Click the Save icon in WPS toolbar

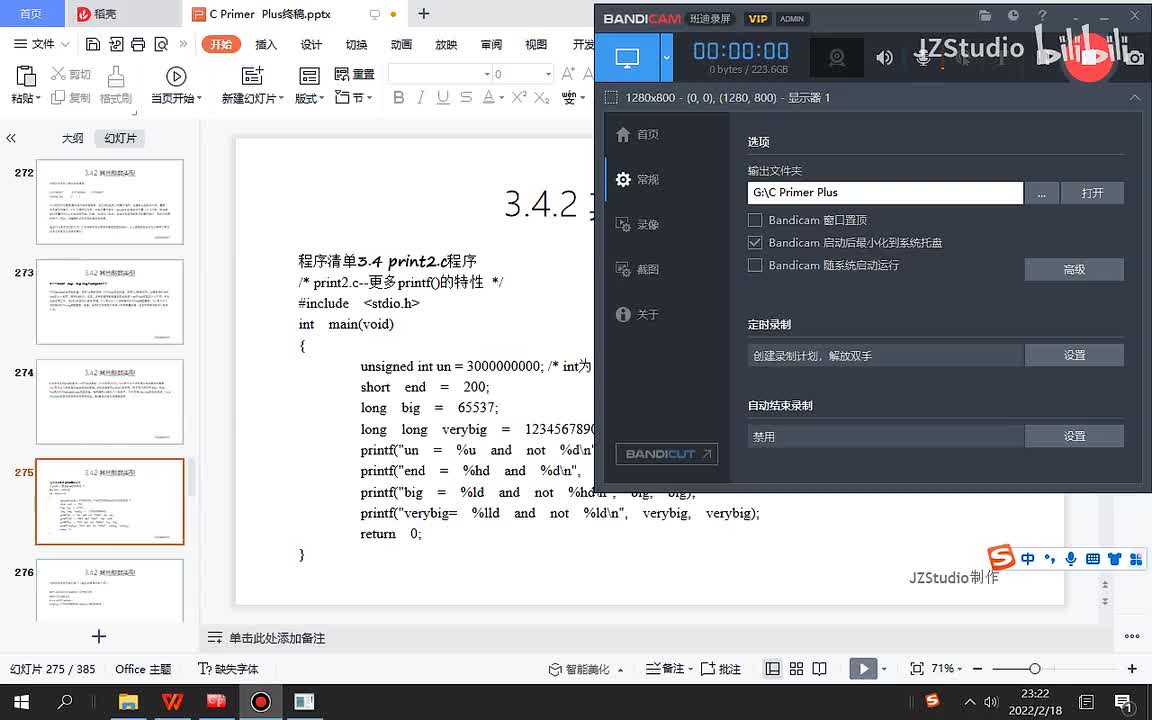click(x=93, y=44)
